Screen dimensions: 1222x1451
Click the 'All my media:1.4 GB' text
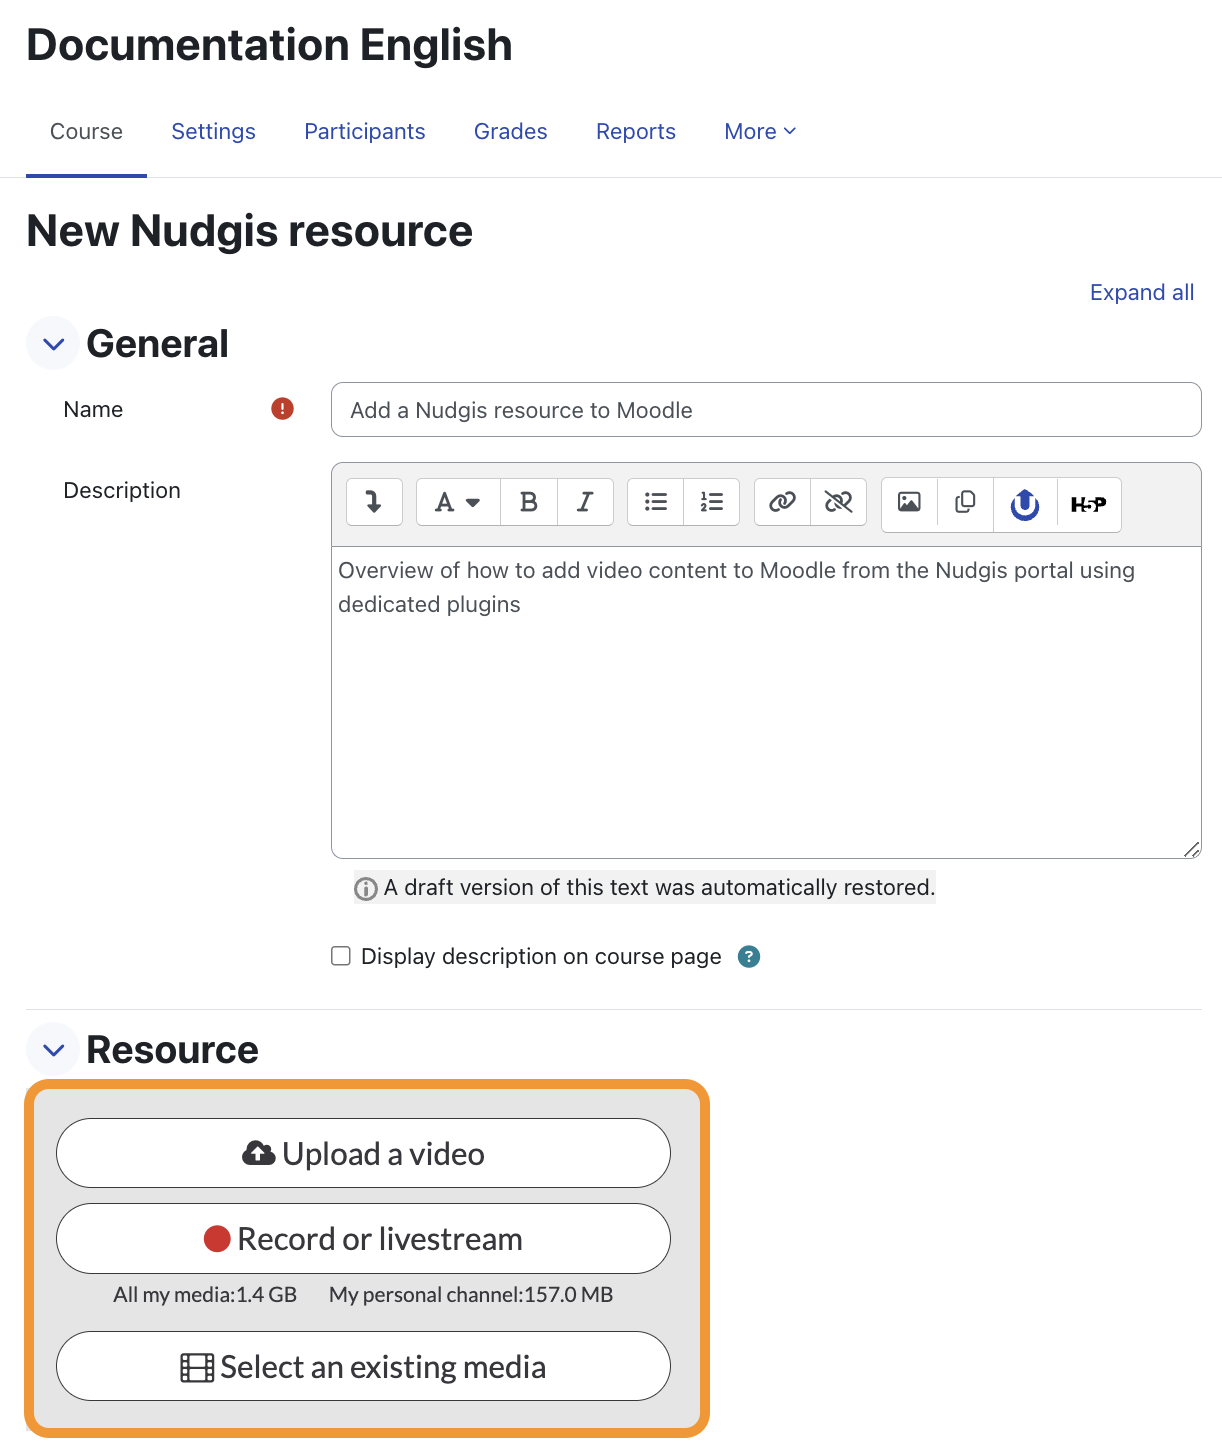pos(205,1294)
